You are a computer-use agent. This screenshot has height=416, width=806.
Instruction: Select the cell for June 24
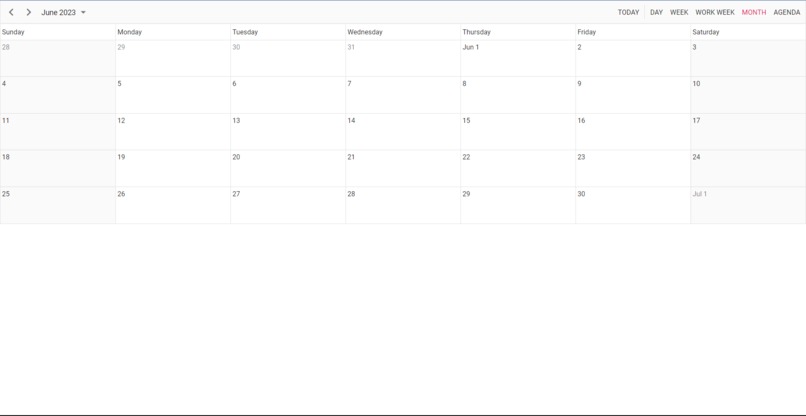tap(748, 169)
